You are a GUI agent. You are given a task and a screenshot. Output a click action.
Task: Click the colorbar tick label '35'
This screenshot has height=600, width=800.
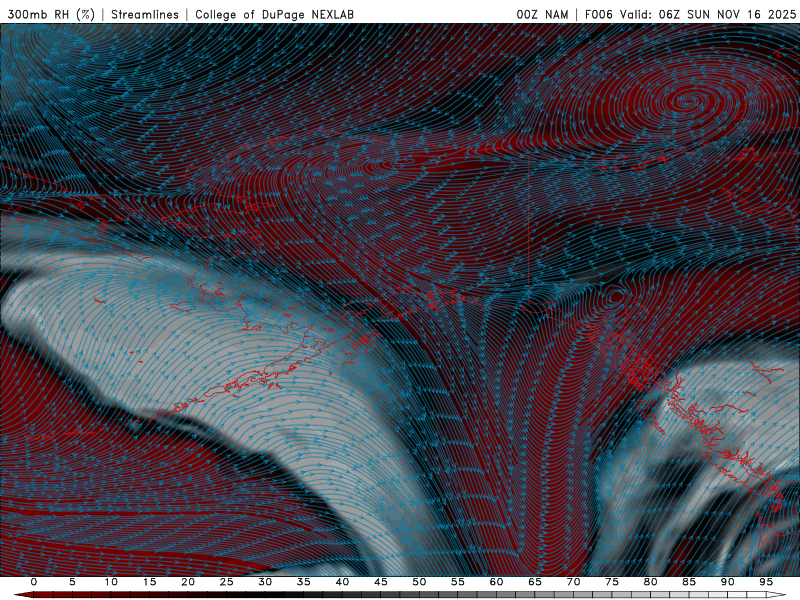coord(304,582)
